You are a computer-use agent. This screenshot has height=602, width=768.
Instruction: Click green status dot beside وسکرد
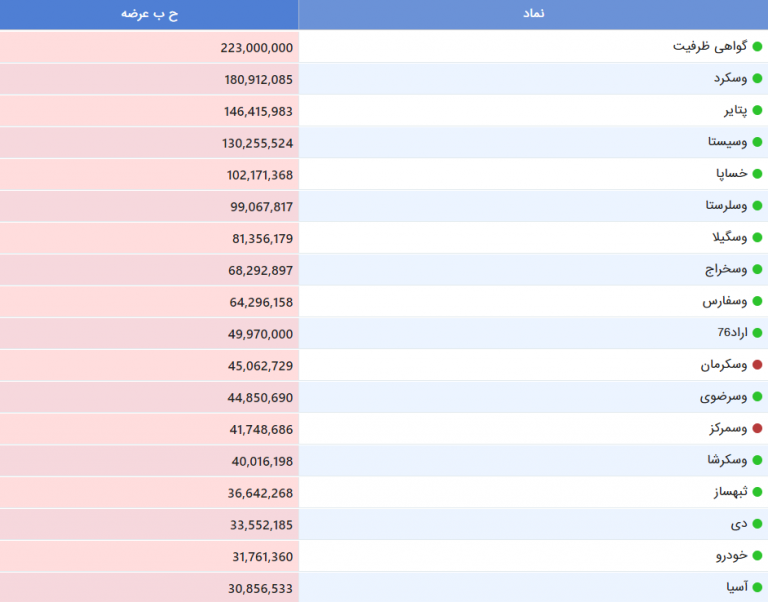757,79
